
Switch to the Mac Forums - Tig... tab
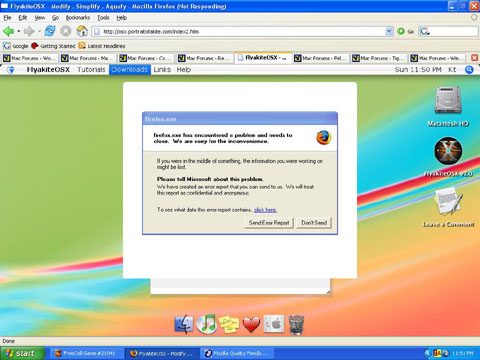coord(379,58)
